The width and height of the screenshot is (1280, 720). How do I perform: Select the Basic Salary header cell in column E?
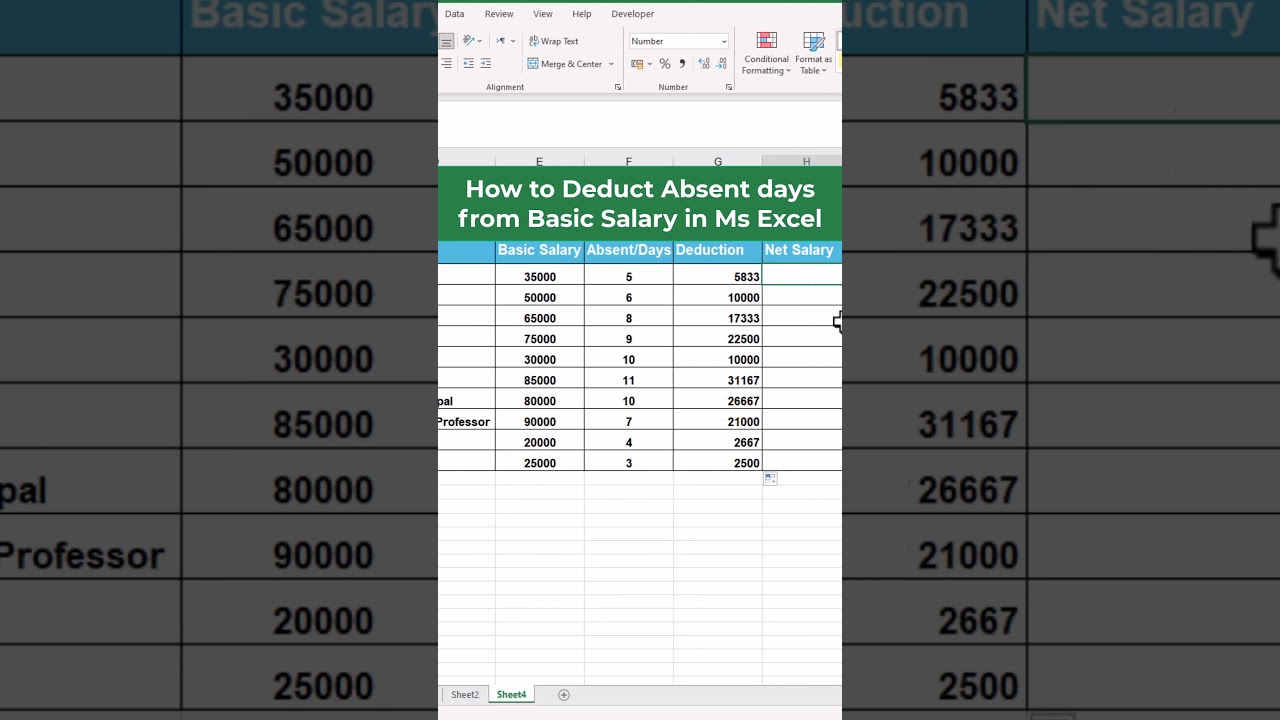[x=539, y=250]
